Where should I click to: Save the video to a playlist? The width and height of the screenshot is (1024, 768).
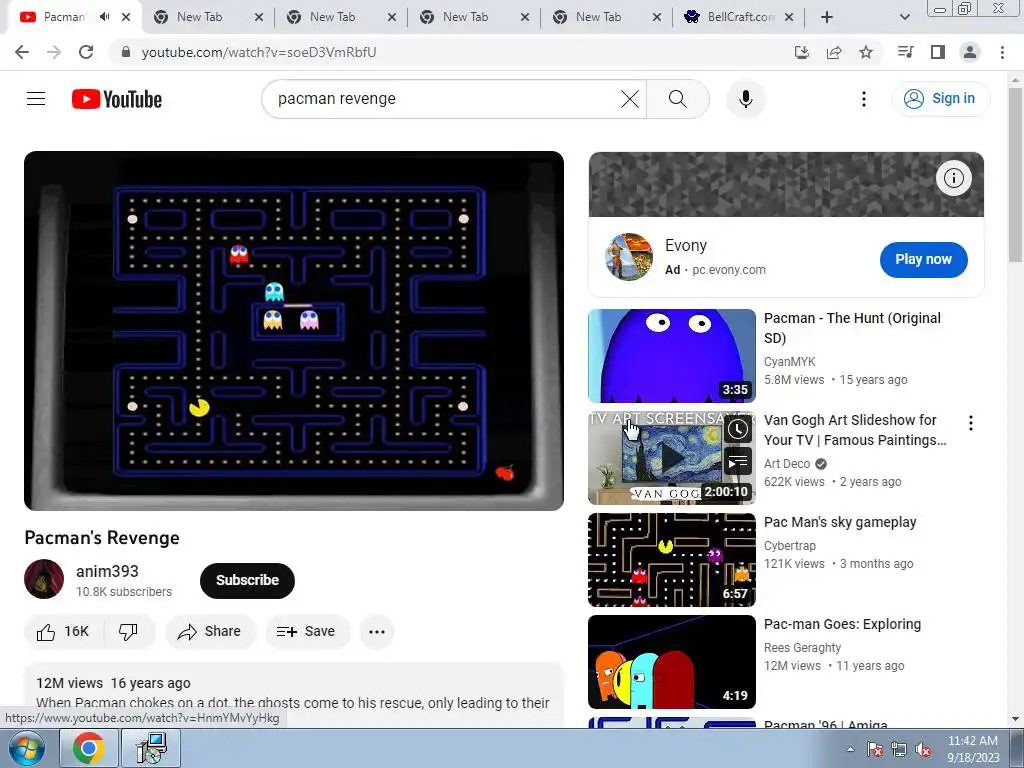click(x=306, y=632)
